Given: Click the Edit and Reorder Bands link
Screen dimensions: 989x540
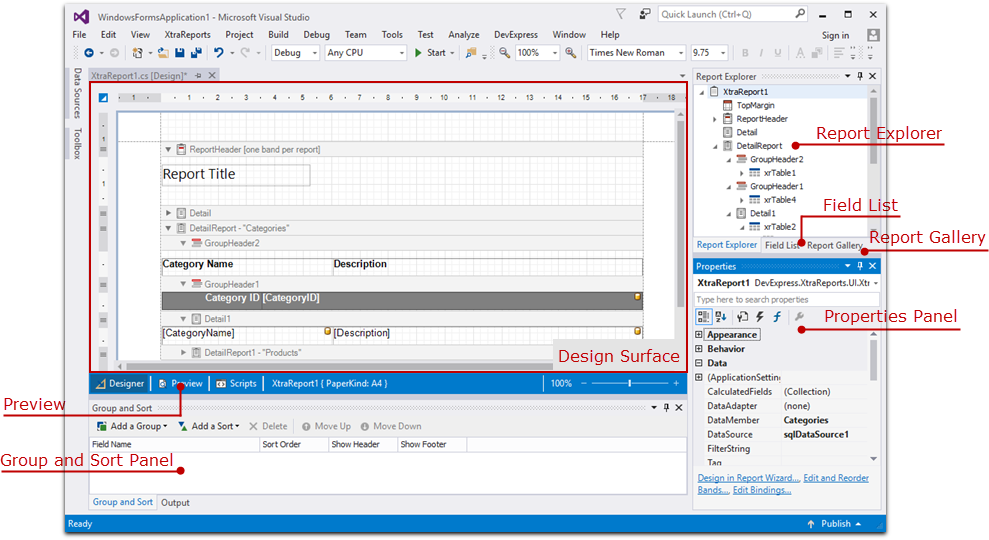Looking at the screenshot, I should [x=836, y=478].
